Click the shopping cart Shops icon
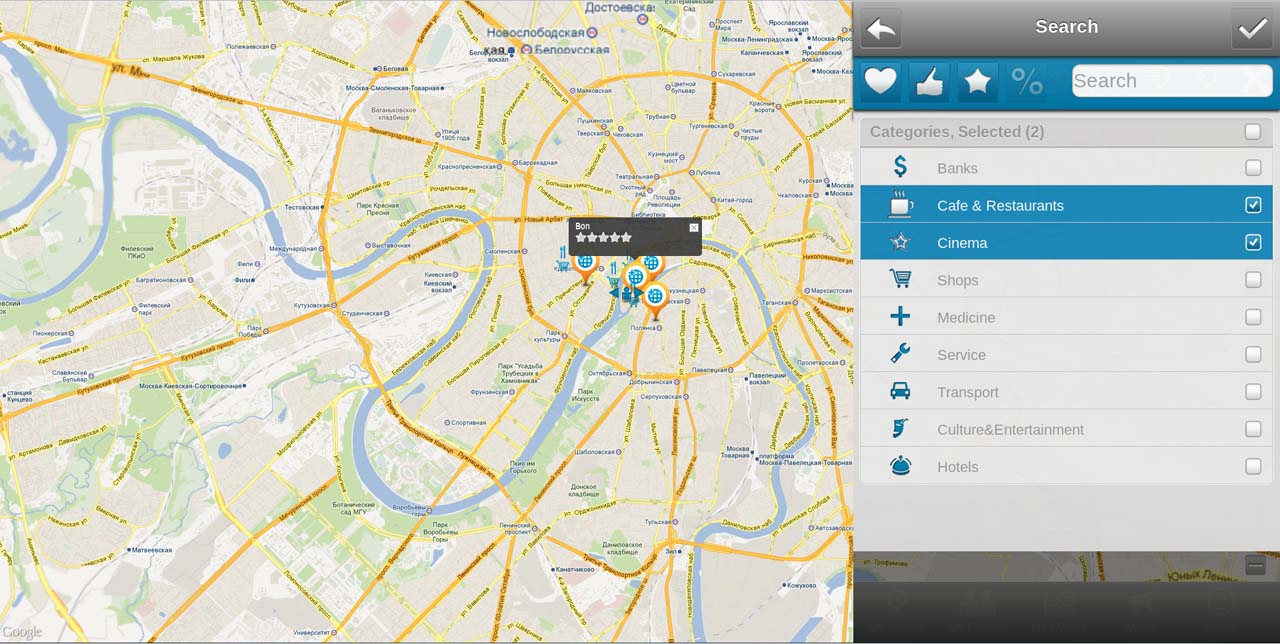This screenshot has width=1280, height=644. 900,279
